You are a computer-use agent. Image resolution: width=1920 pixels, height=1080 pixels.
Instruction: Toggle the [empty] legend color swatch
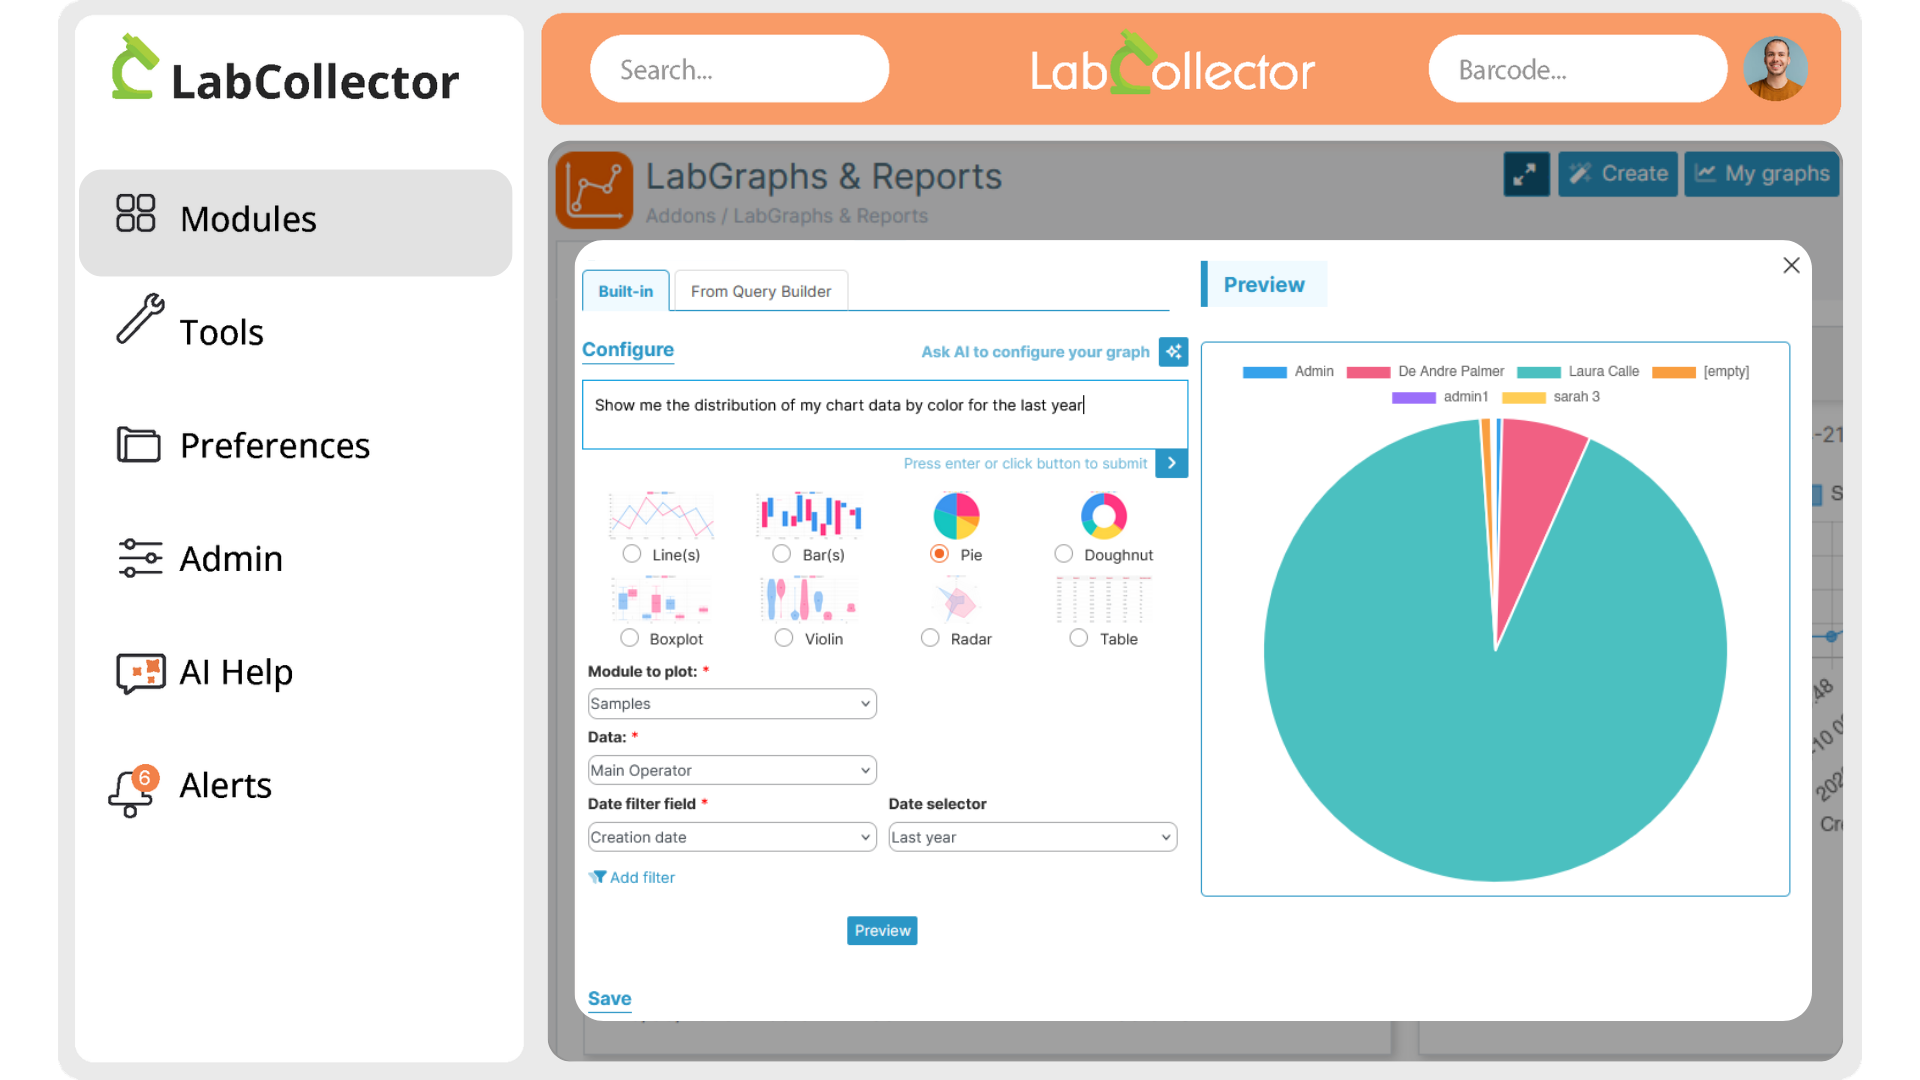click(1674, 372)
